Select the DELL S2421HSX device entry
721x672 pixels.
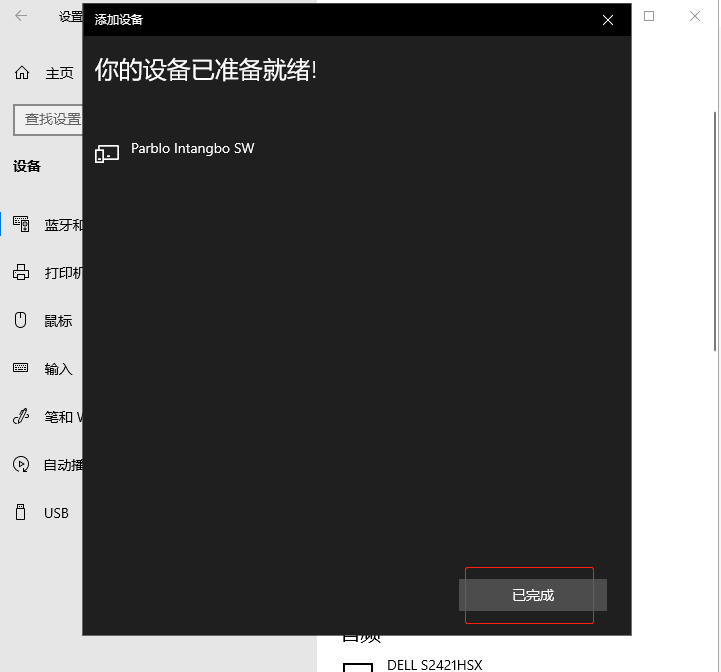click(x=435, y=665)
